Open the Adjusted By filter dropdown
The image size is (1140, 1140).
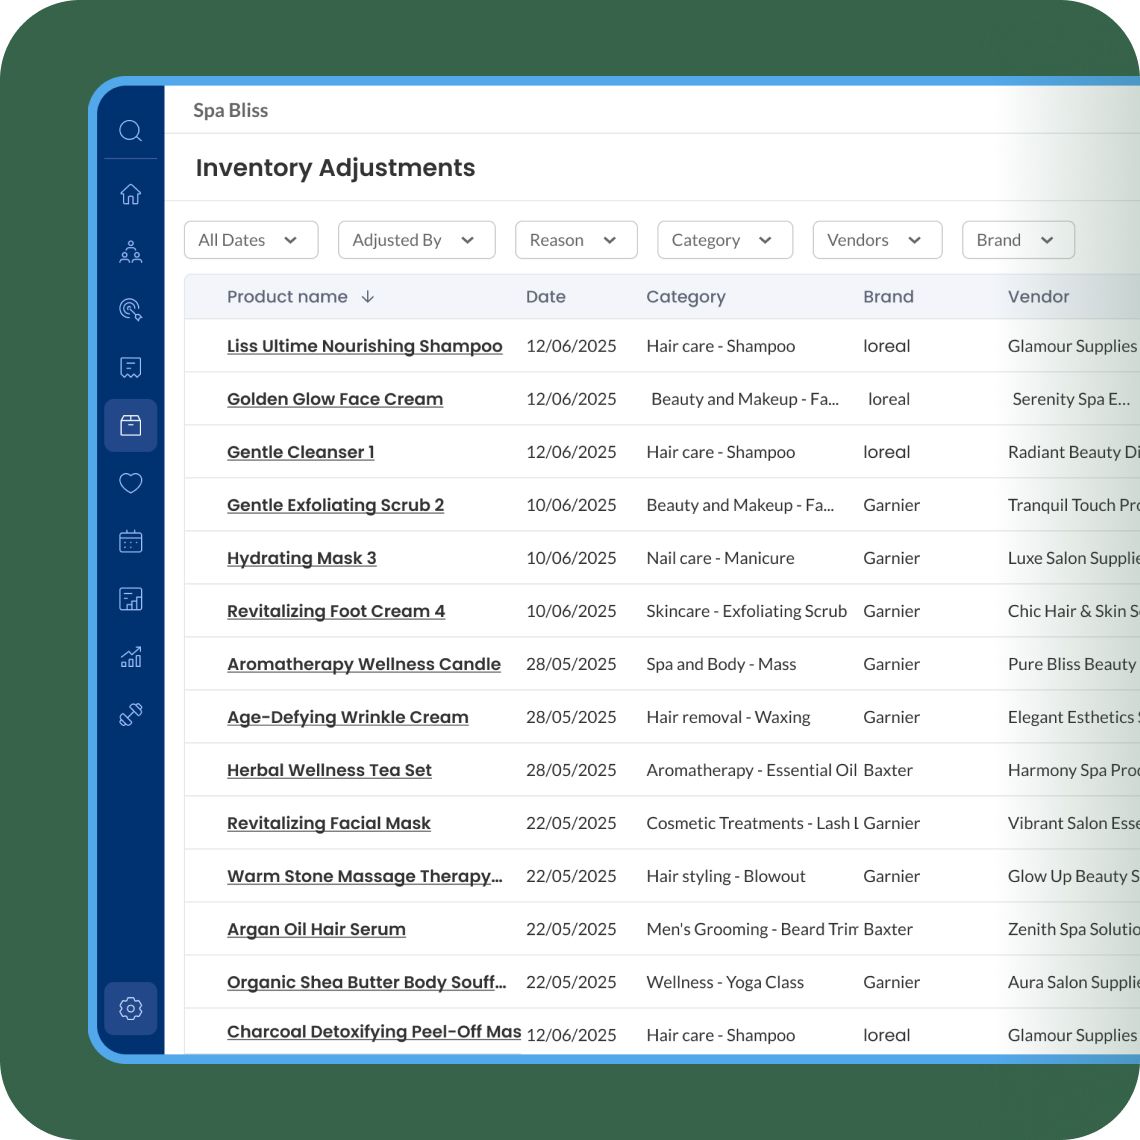417,240
